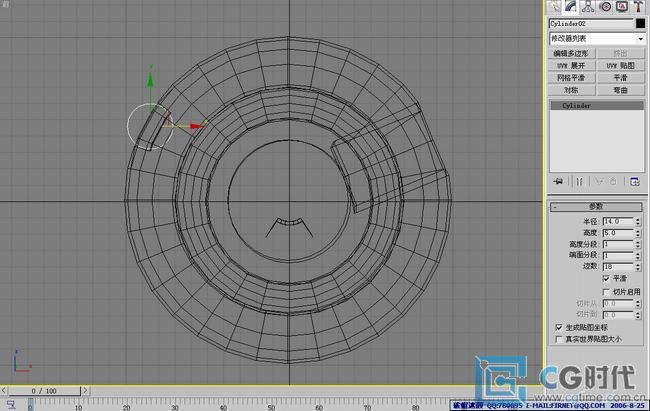This screenshot has height=411, width=650.
Task: Click the 高度 height value field
Action: [618, 233]
